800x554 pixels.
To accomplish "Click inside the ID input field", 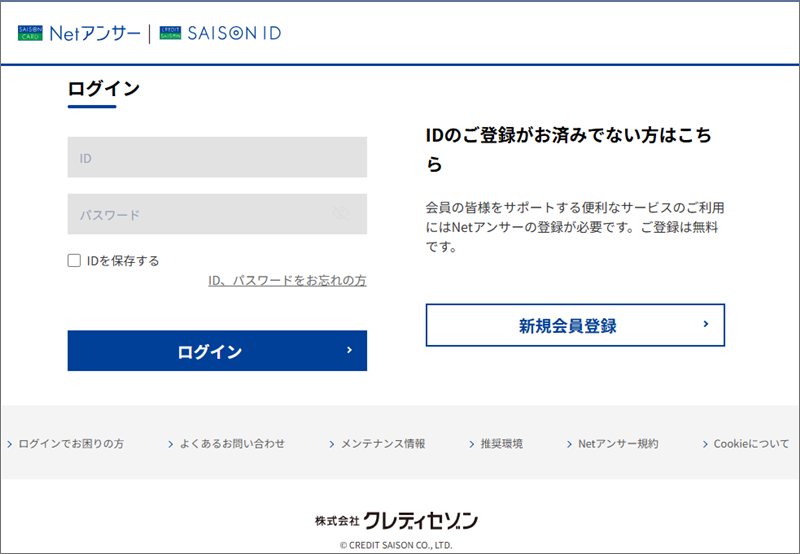I will click(x=217, y=157).
